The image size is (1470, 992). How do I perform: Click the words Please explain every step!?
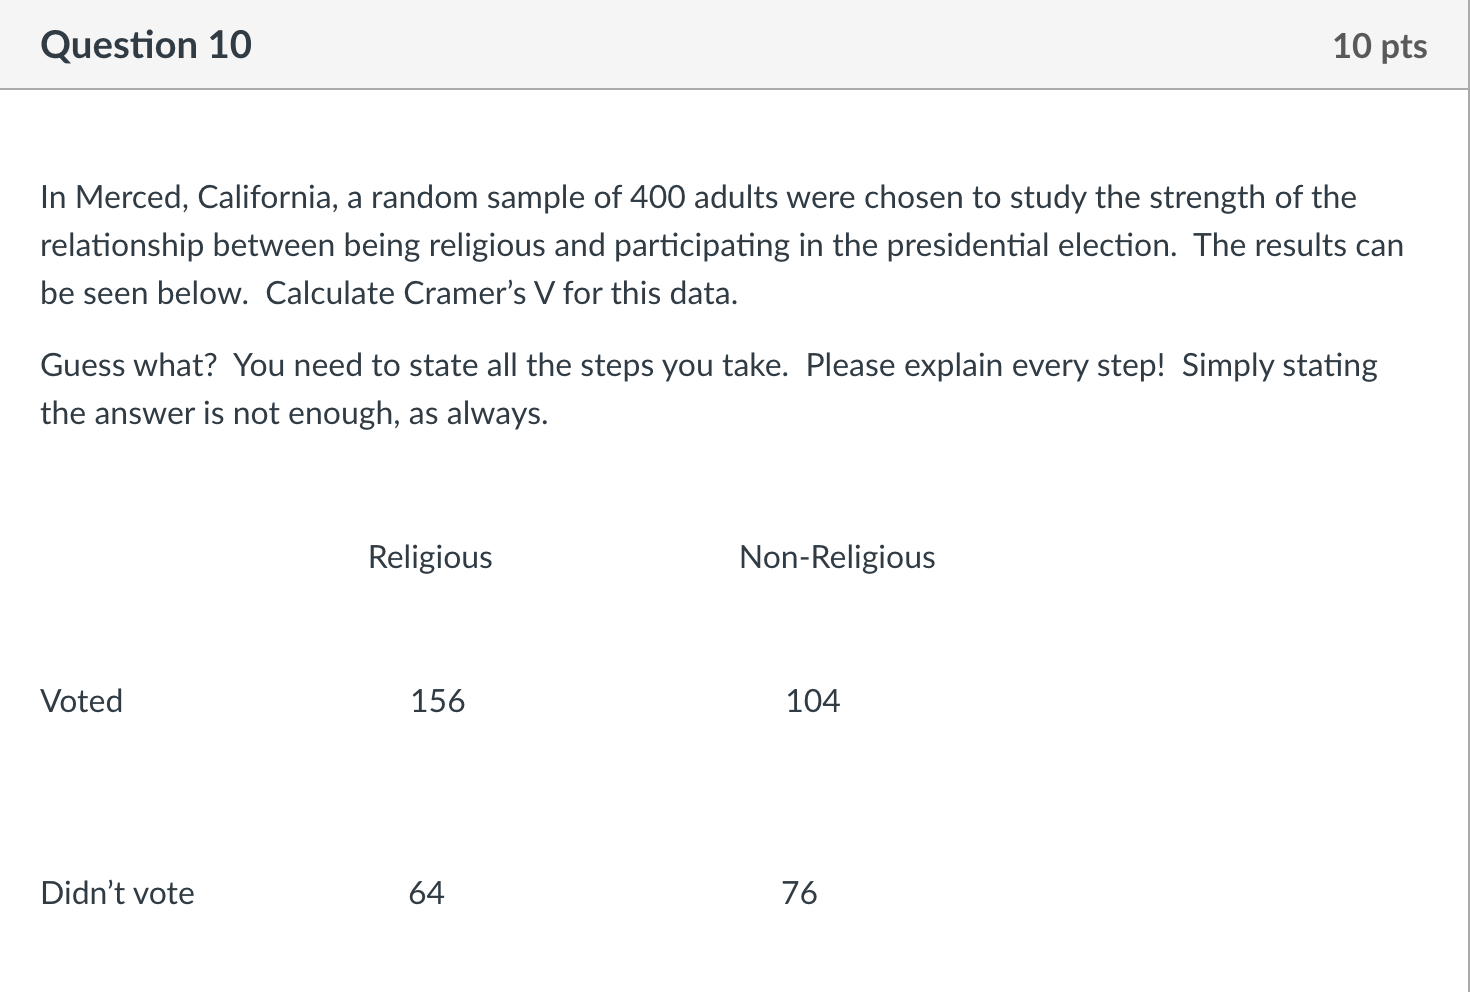tap(985, 366)
